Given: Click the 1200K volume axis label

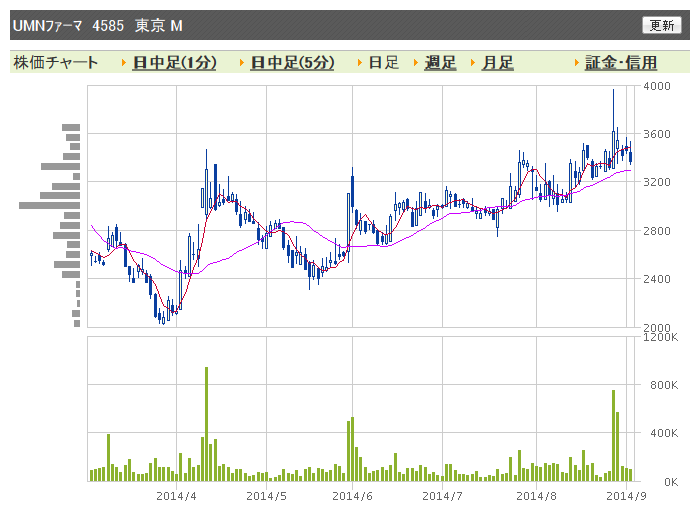Looking at the screenshot, I should pos(661,337).
